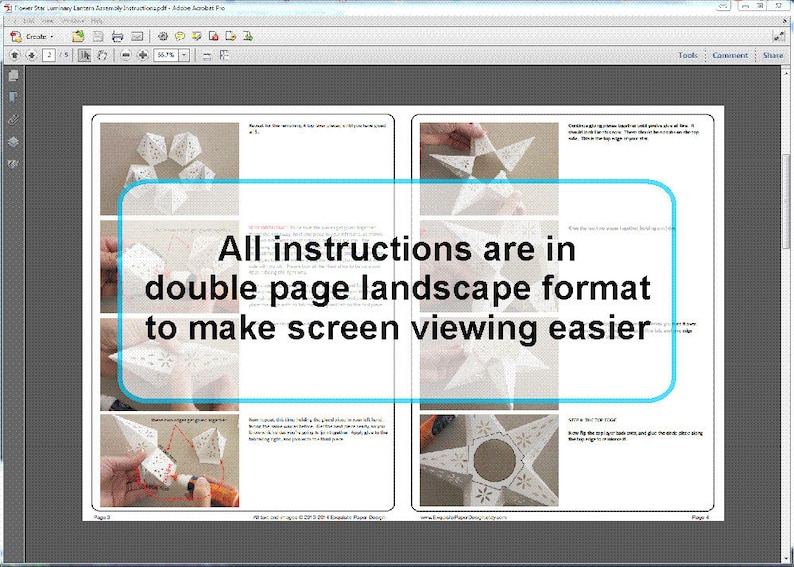794x567 pixels.
Task: Expand the zoom percentage dropdown arrow
Action: point(184,55)
